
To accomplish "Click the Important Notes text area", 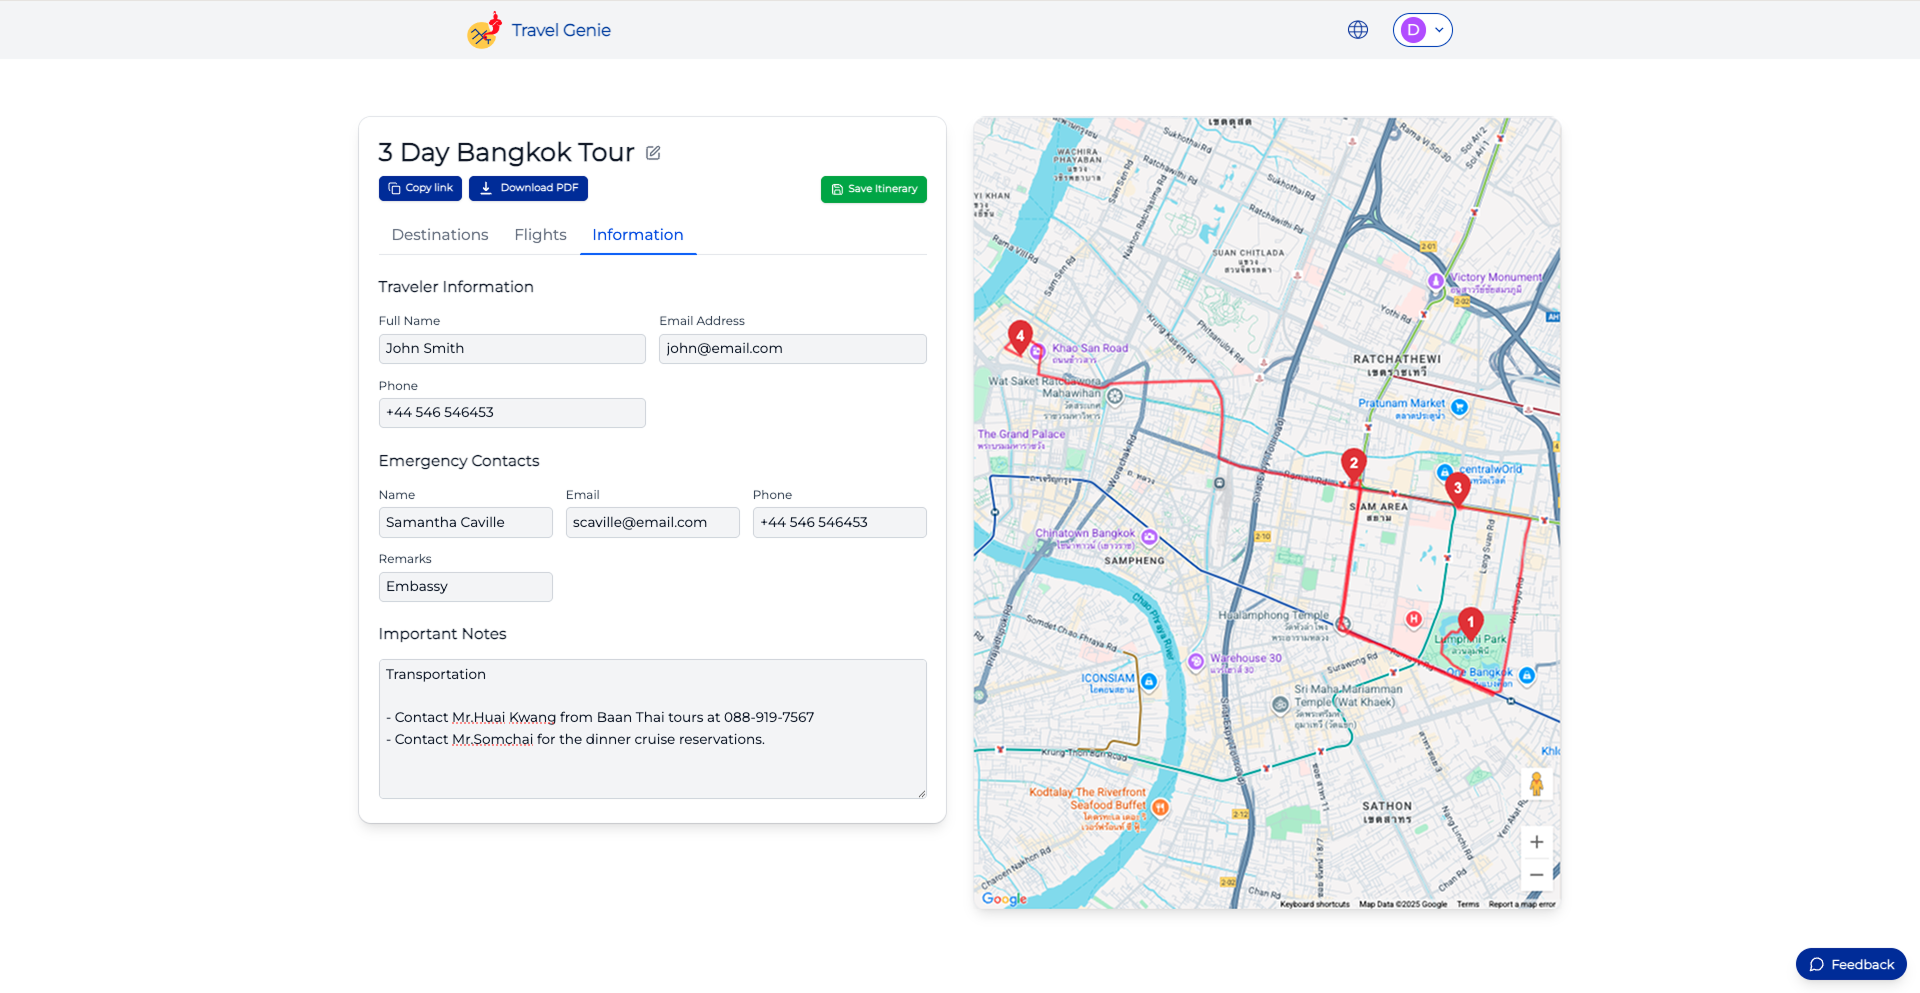I will [x=652, y=728].
